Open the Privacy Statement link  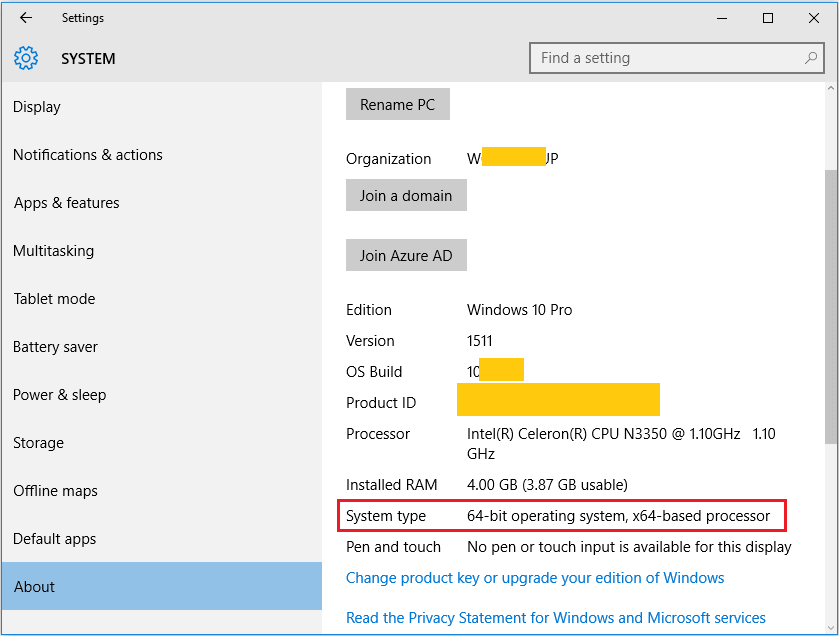tap(555, 618)
